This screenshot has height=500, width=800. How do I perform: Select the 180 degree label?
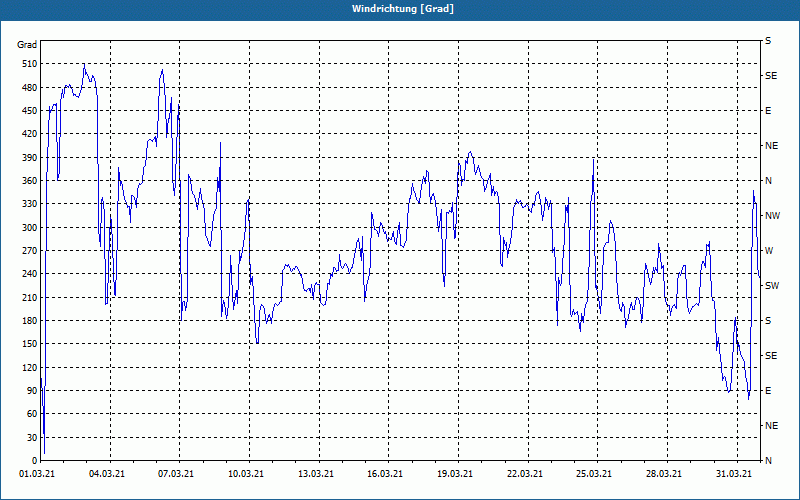point(29,321)
